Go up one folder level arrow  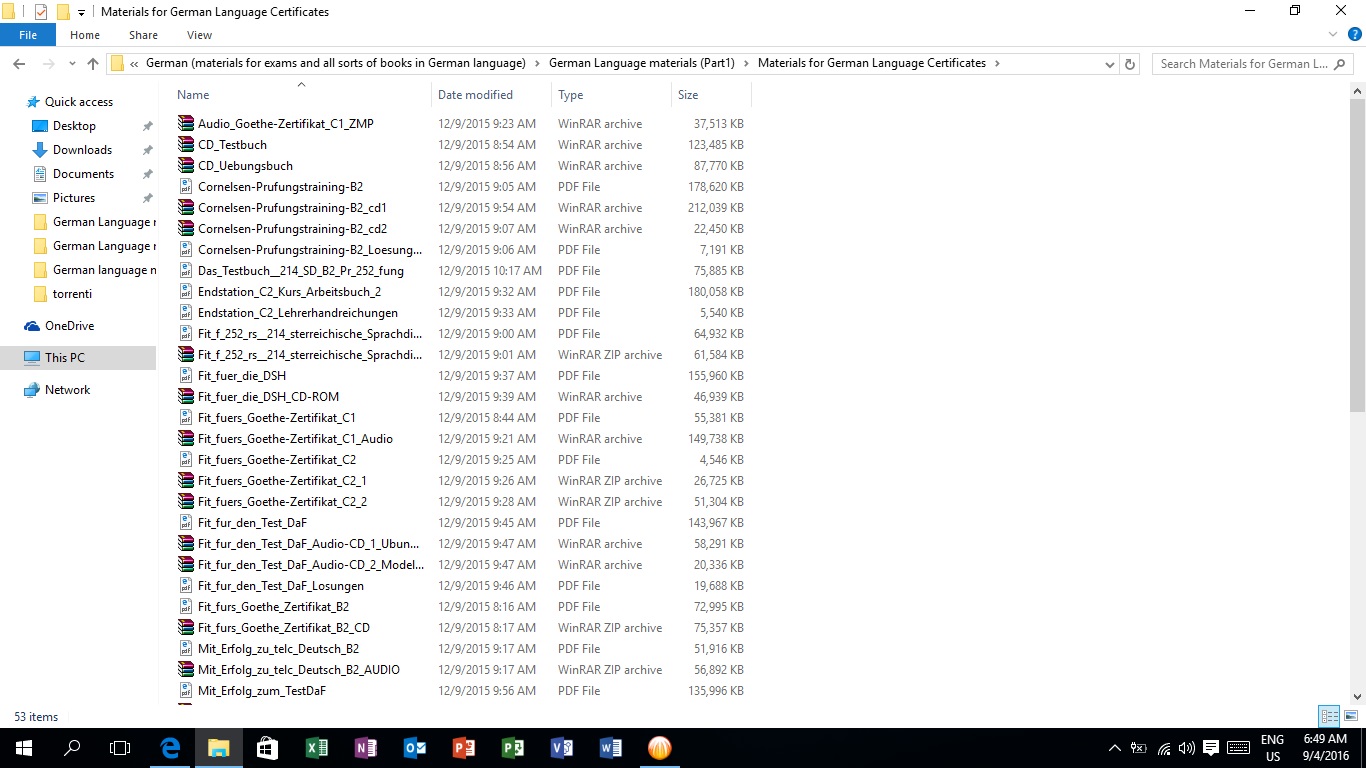[x=93, y=63]
